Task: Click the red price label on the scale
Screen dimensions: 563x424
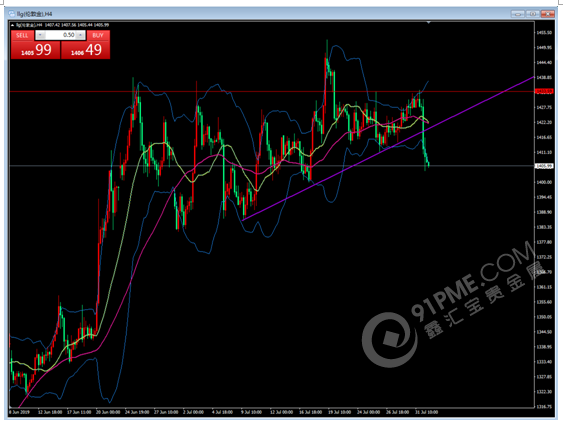Action: [x=544, y=92]
